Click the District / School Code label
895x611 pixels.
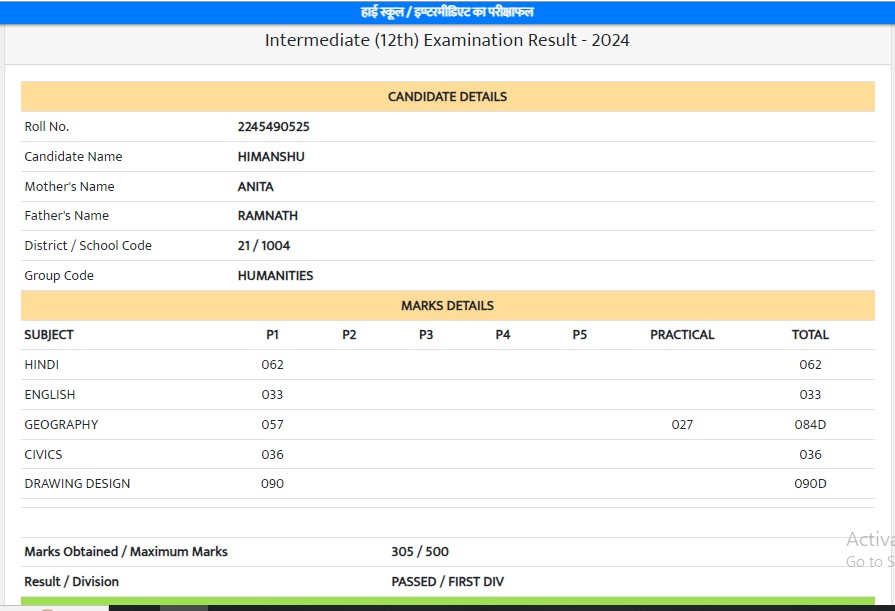88,246
